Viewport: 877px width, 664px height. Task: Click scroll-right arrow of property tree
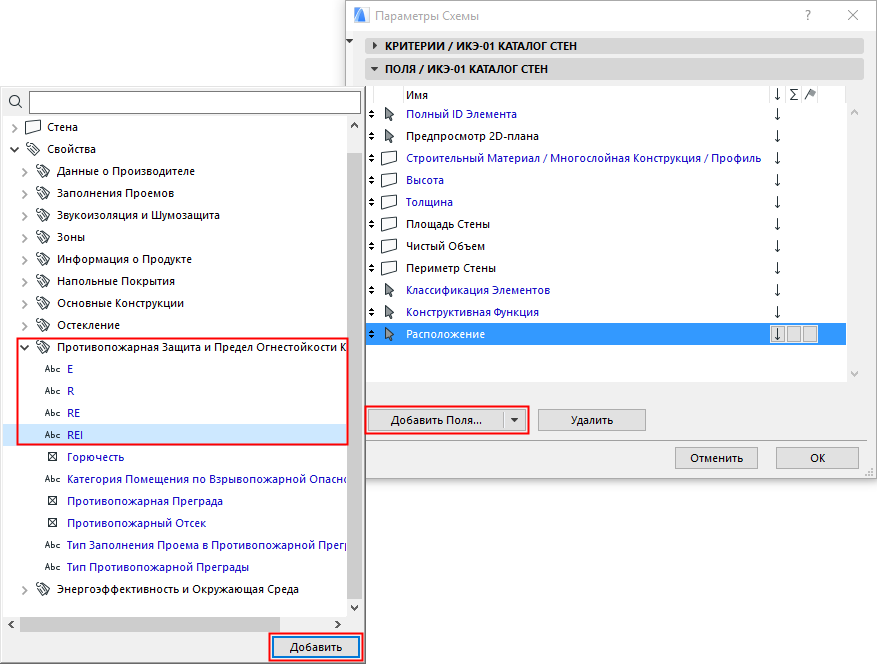pos(337,624)
